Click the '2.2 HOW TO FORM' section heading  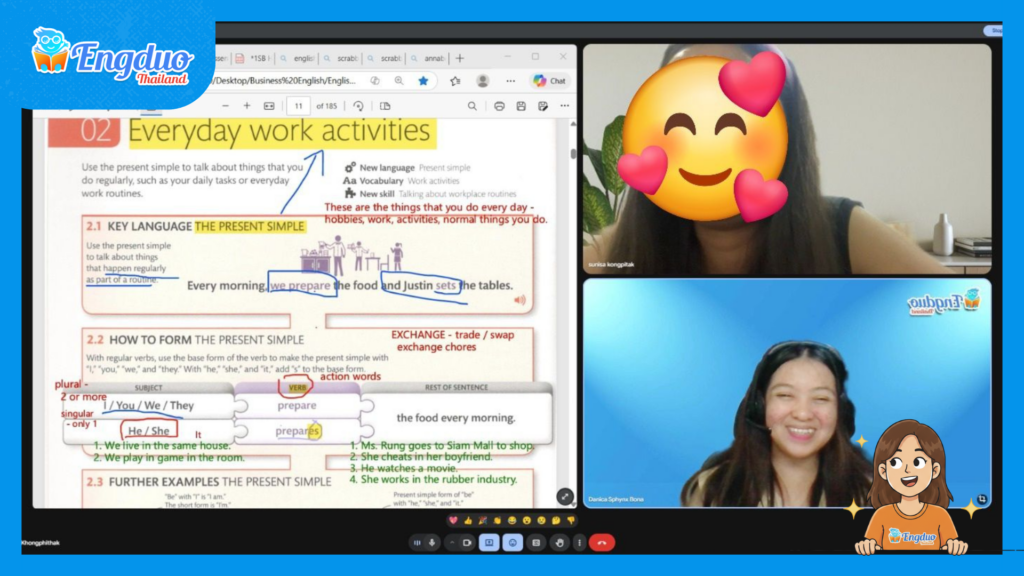point(195,340)
